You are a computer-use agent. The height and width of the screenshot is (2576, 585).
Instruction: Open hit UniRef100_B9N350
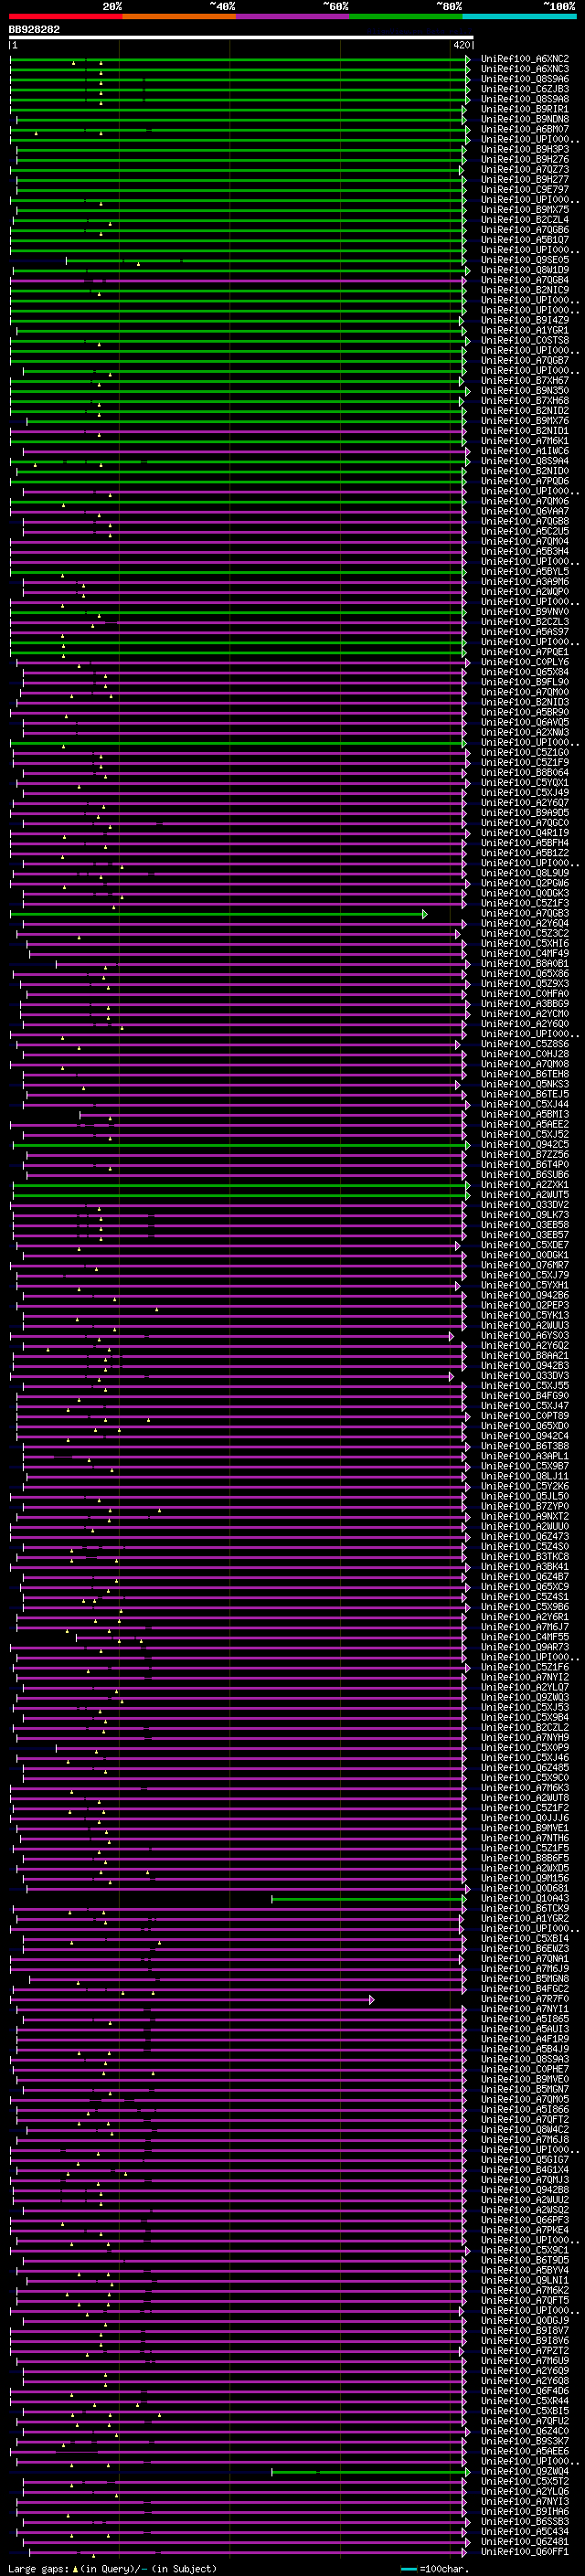pos(525,391)
